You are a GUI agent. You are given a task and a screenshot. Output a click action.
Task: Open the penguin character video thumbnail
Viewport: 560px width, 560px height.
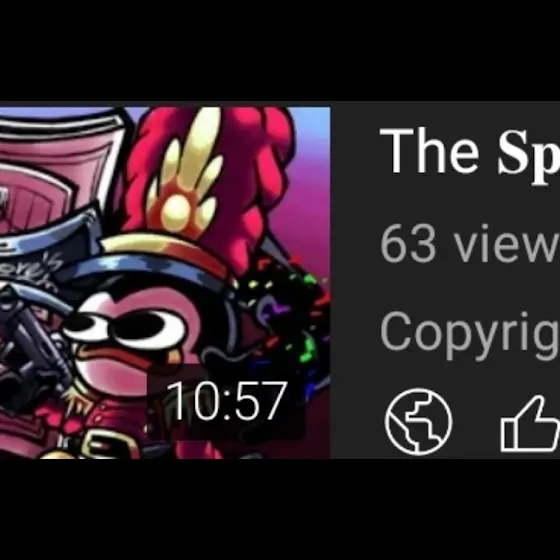pyautogui.click(x=165, y=282)
